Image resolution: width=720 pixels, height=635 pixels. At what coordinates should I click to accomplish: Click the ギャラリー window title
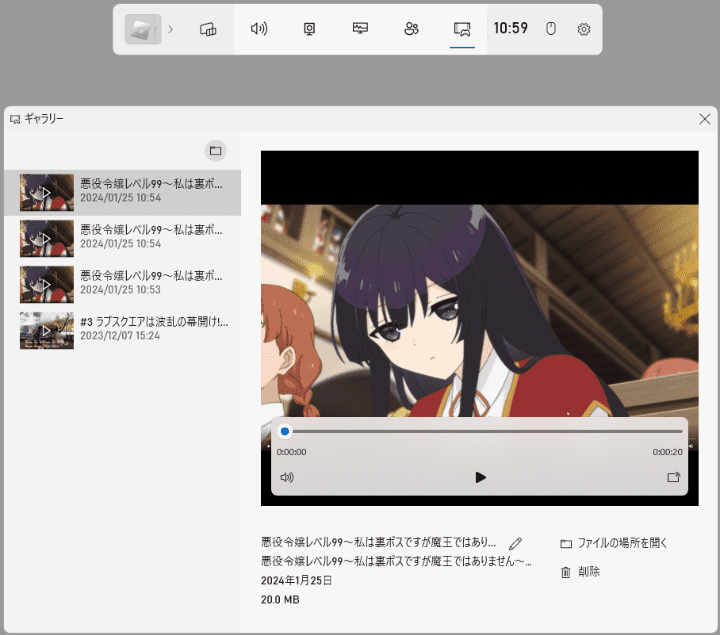point(44,119)
